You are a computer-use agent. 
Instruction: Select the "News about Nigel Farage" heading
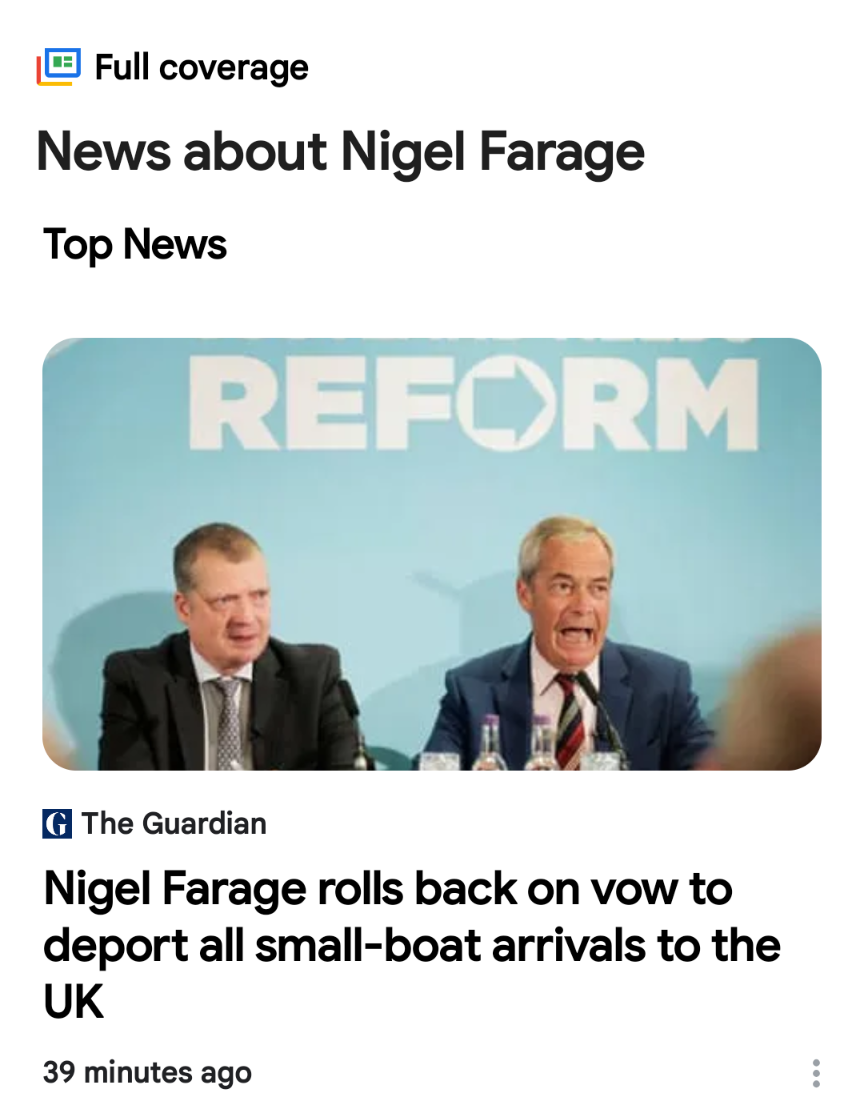coord(340,152)
